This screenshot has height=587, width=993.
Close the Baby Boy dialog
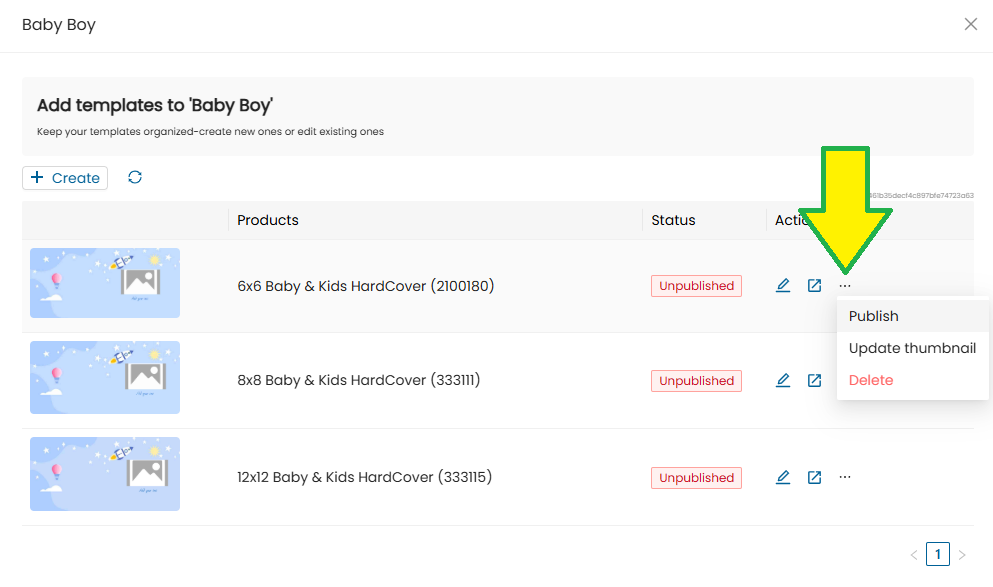pyautogui.click(x=970, y=24)
